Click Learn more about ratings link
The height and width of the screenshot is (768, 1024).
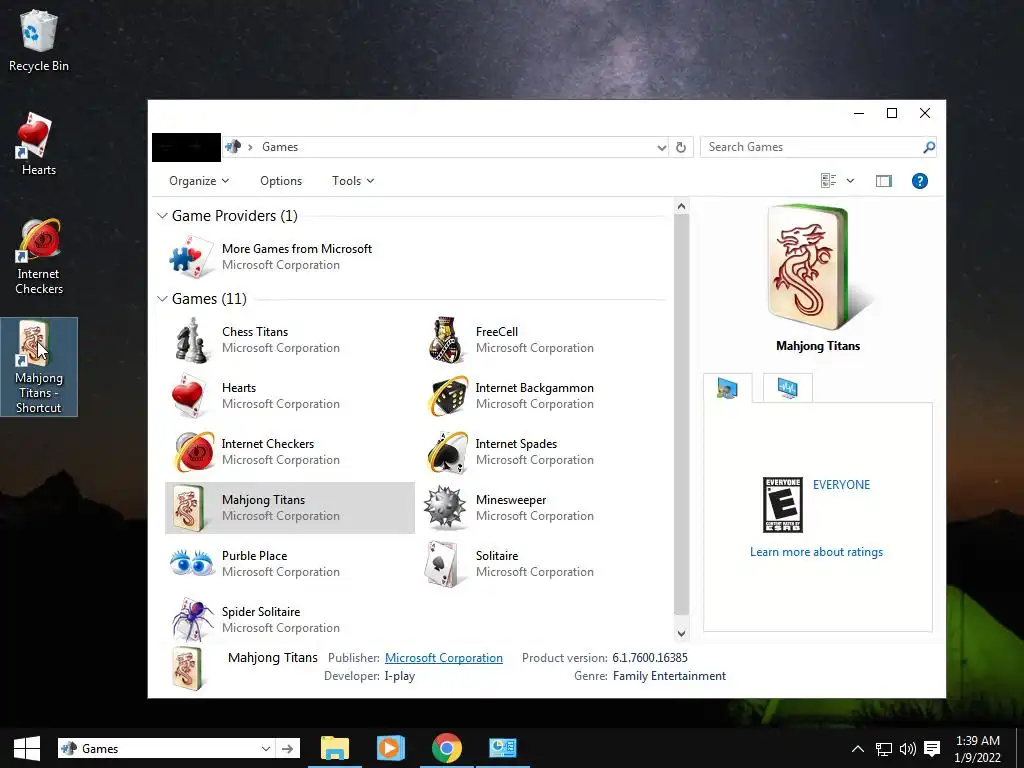coord(816,552)
